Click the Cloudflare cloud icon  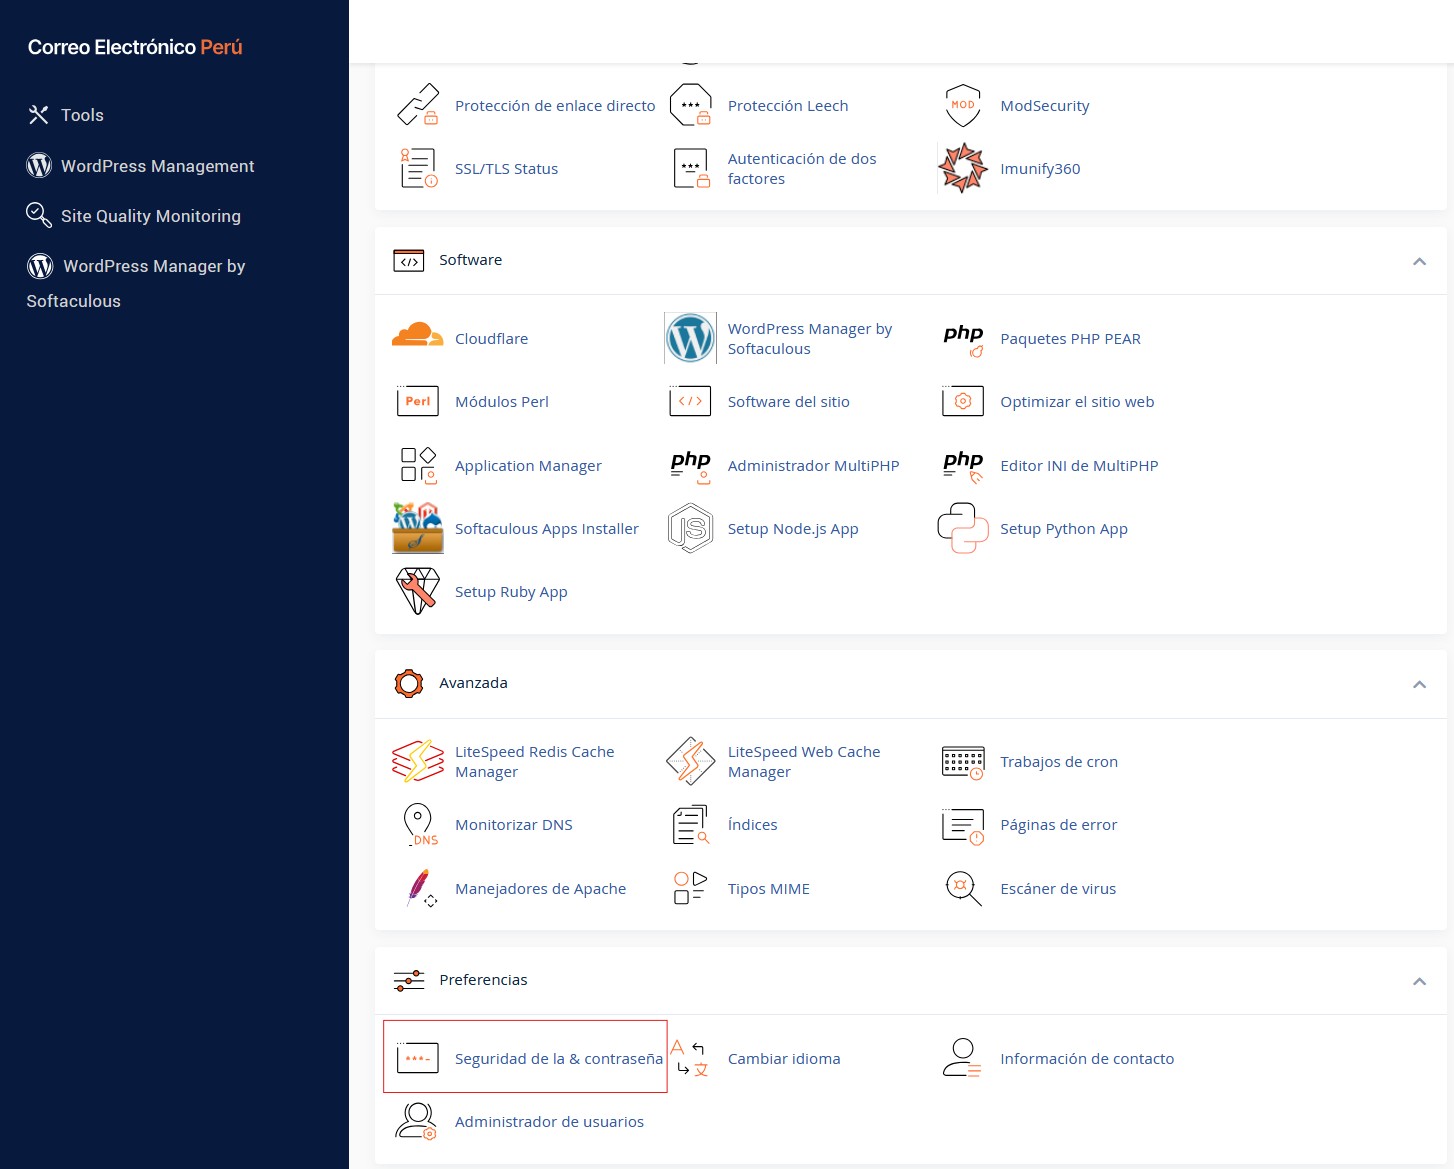click(x=418, y=337)
